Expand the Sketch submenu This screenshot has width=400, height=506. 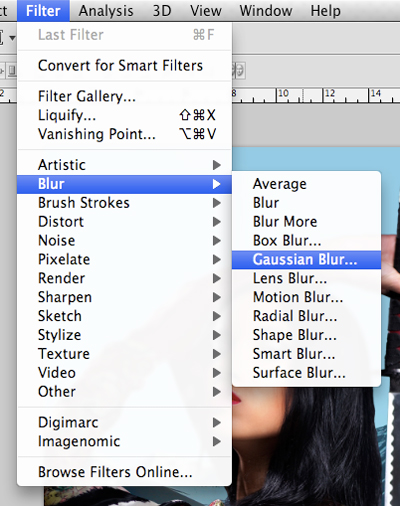tap(124, 316)
